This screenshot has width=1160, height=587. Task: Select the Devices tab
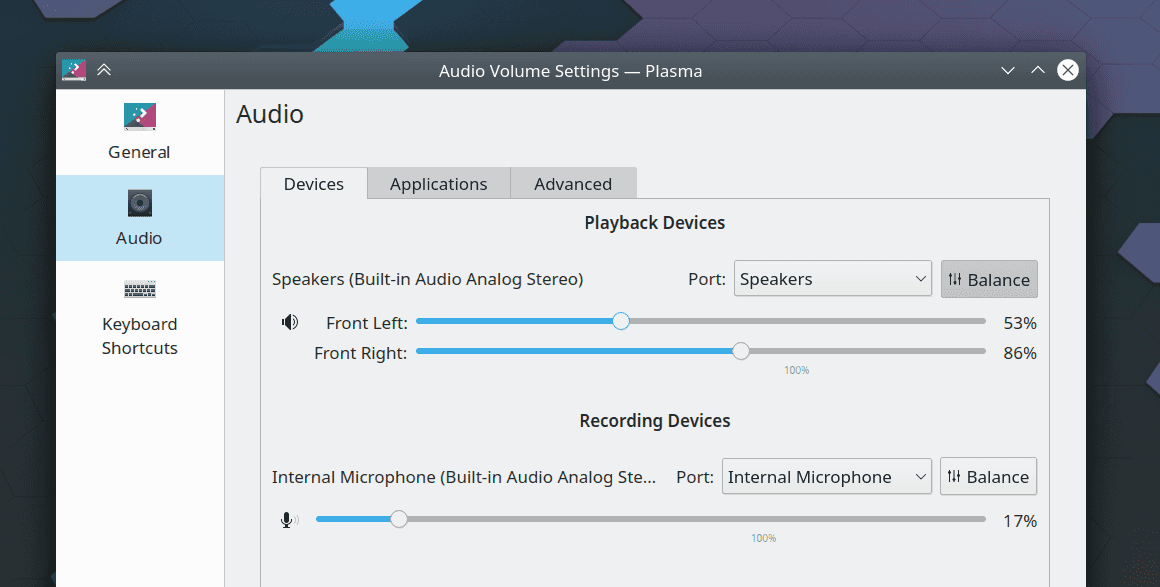click(313, 183)
